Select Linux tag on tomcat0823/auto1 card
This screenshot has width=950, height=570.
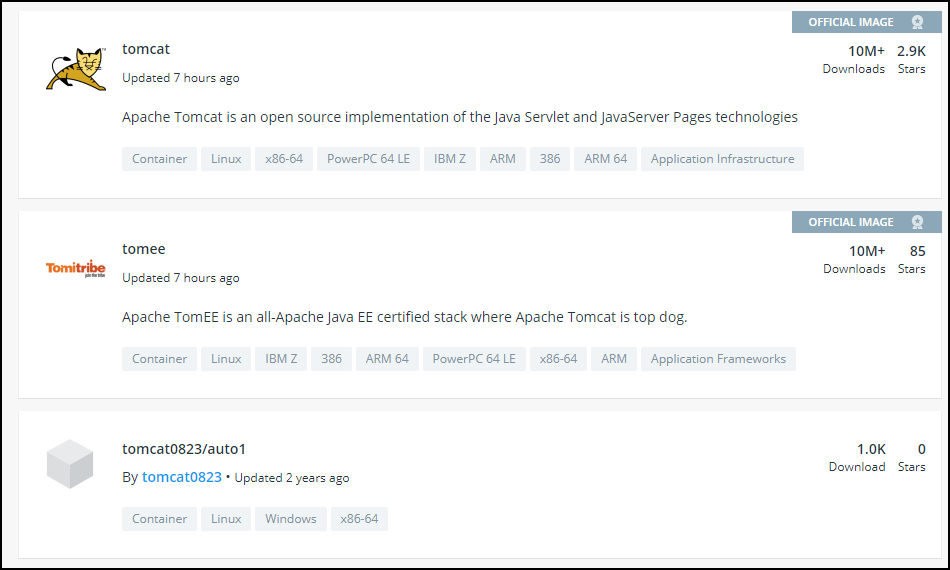pos(226,519)
